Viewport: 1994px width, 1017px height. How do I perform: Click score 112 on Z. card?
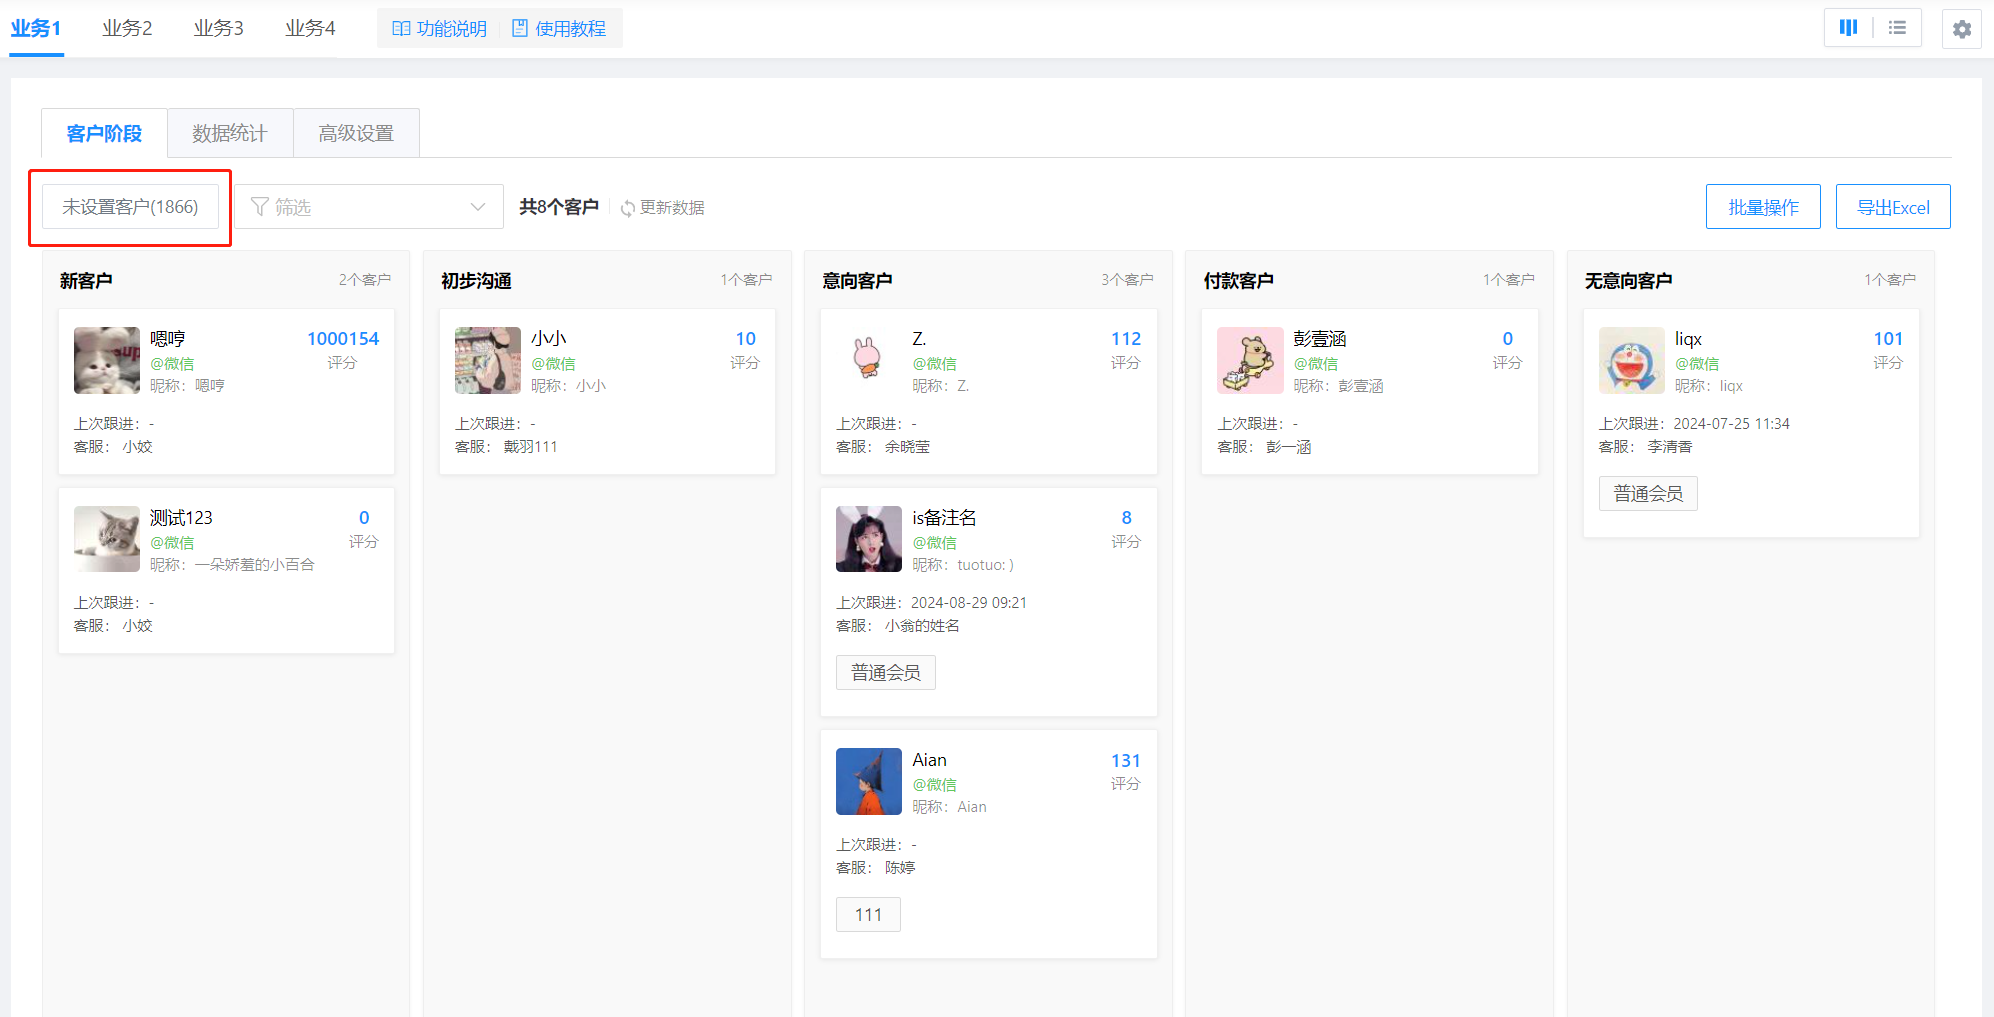(1126, 339)
